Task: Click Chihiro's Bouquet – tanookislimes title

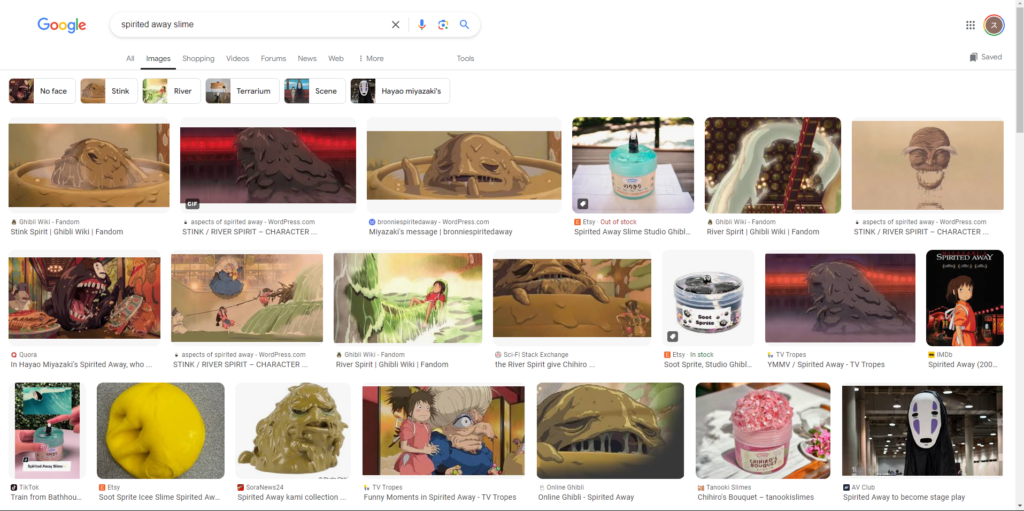Action: pos(756,497)
